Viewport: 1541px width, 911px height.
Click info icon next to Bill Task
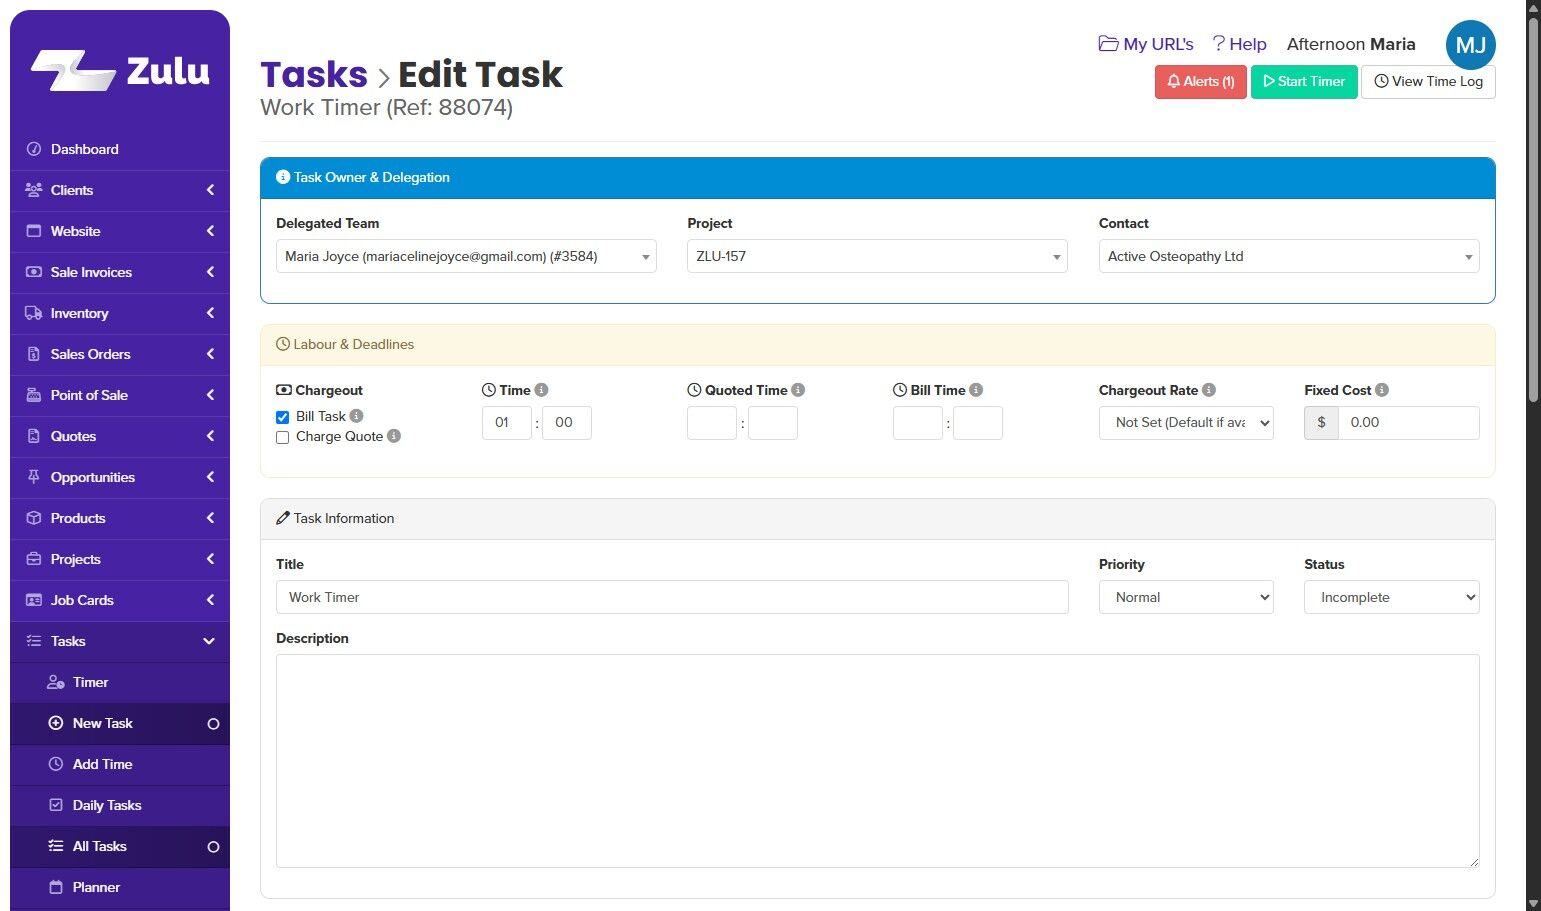tap(356, 416)
